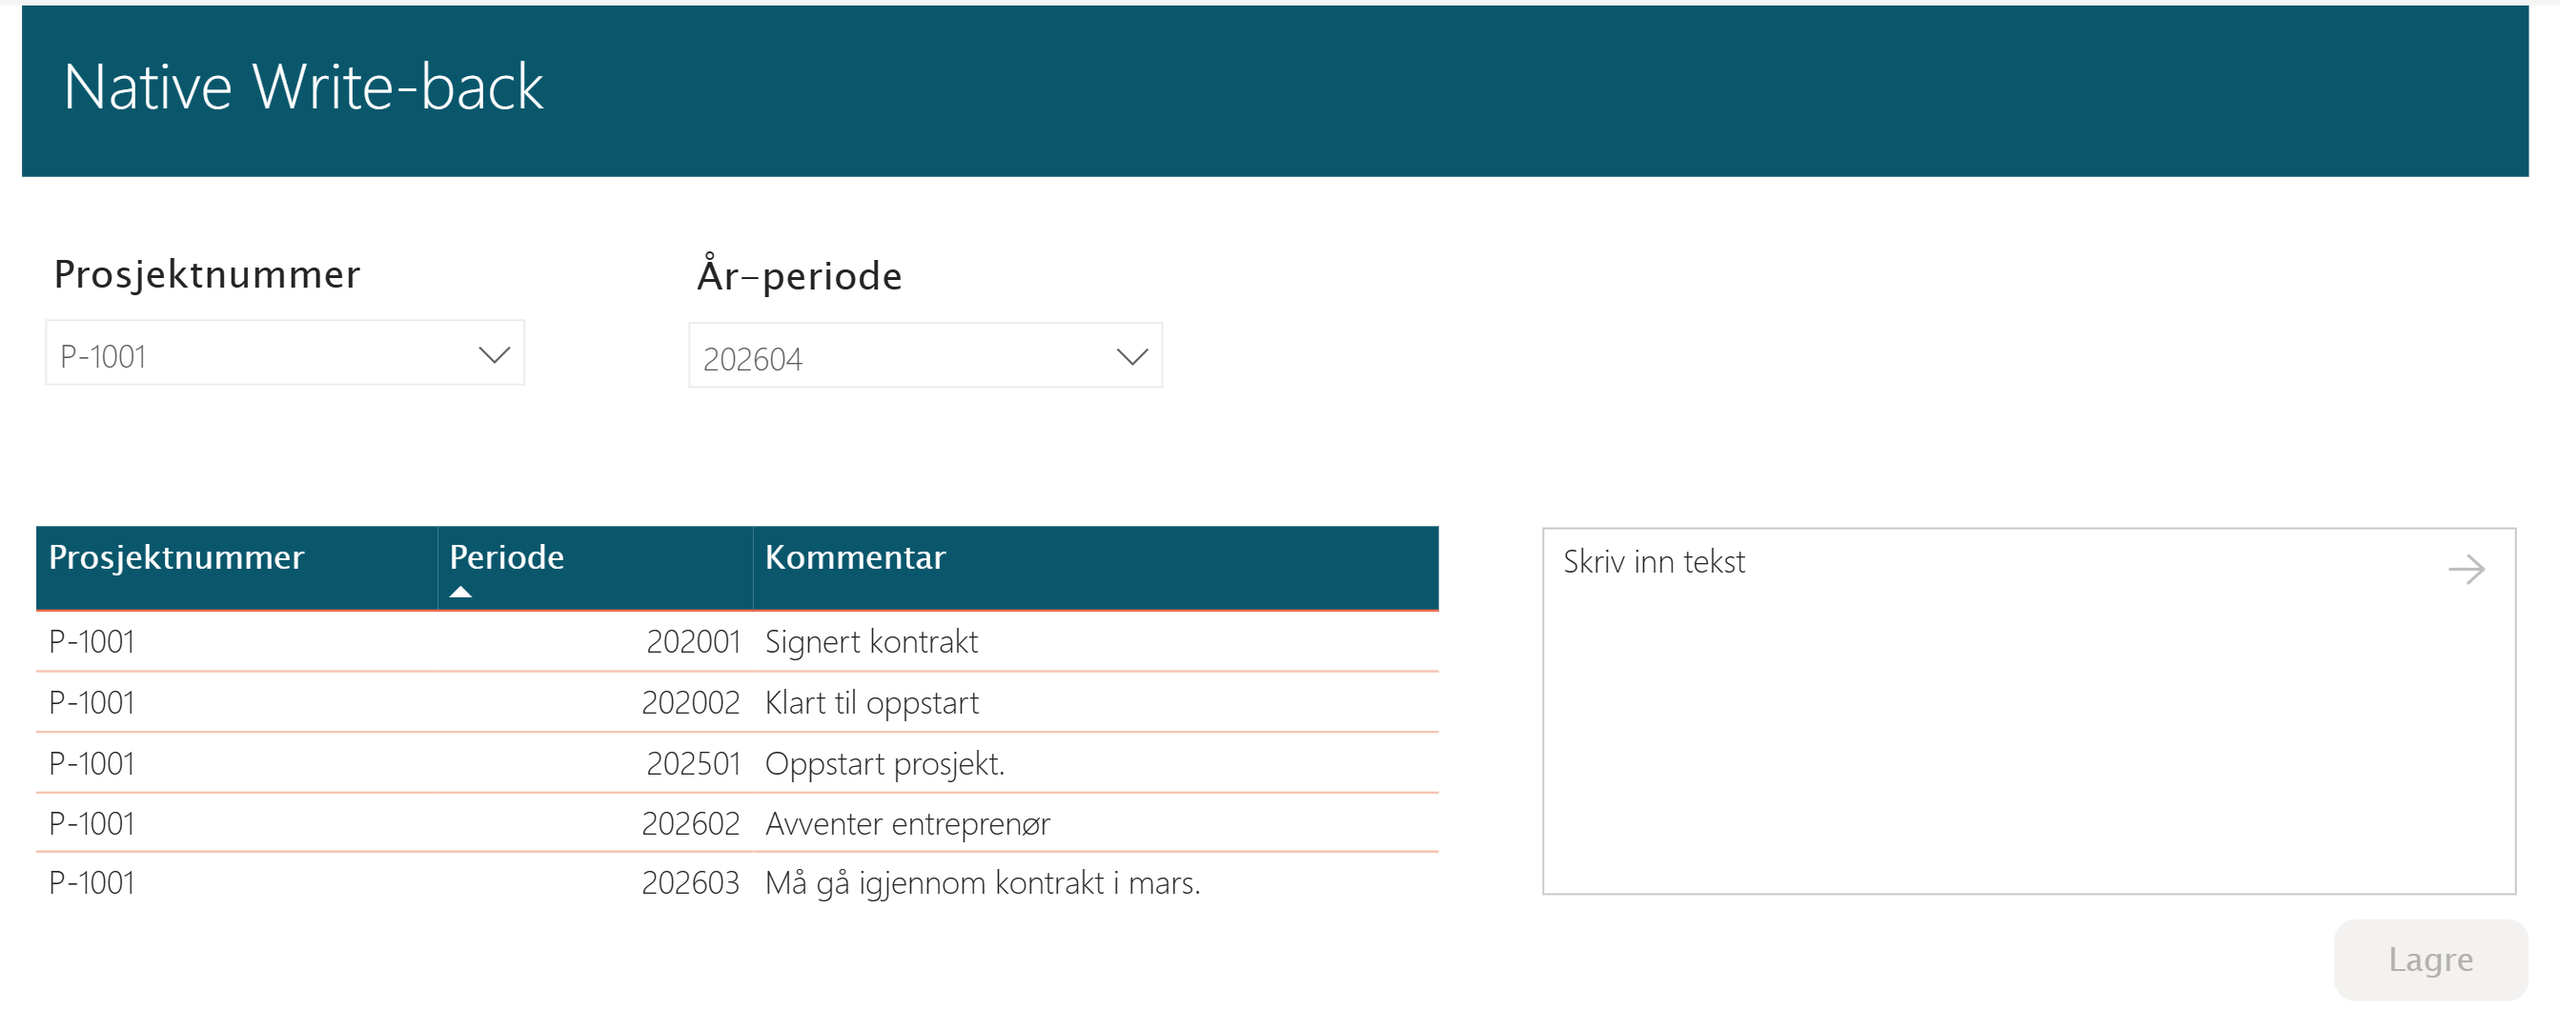This screenshot has height=1026, width=2560.
Task: Select the row with comment Klart til oppstart
Action: point(700,701)
